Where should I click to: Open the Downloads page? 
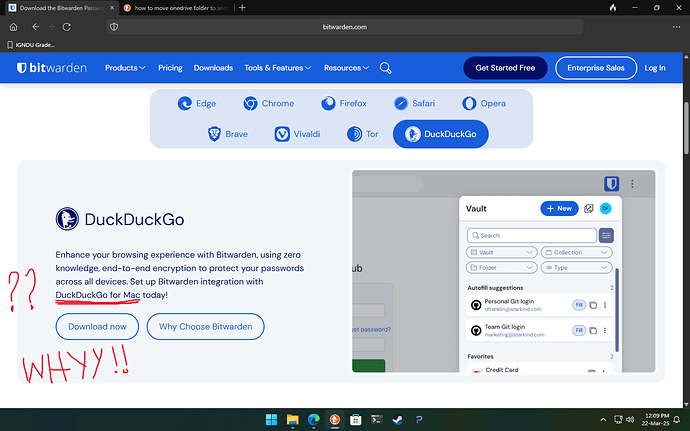213,68
